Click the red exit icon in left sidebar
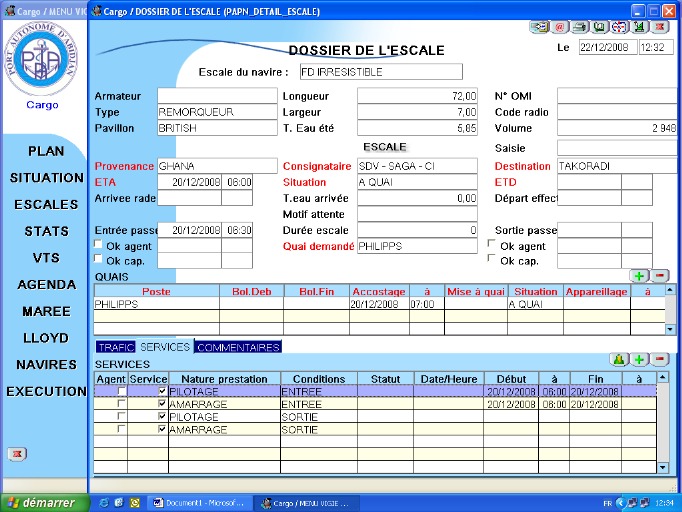This screenshot has height=512, width=682. 17,454
